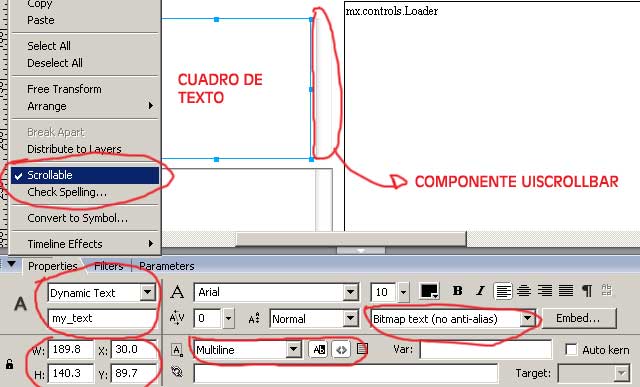640x387 pixels.
Task: Click the large text tool 'A' icon
Action: click(x=20, y=304)
